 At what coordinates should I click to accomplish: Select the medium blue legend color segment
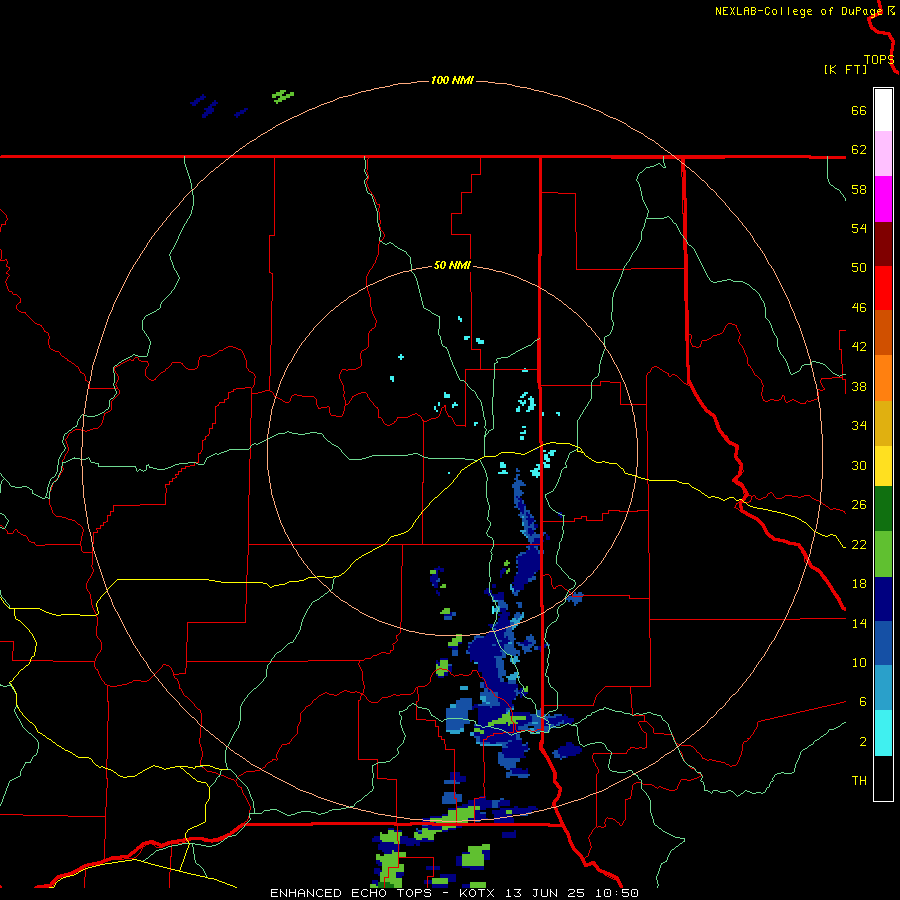pyautogui.click(x=883, y=643)
